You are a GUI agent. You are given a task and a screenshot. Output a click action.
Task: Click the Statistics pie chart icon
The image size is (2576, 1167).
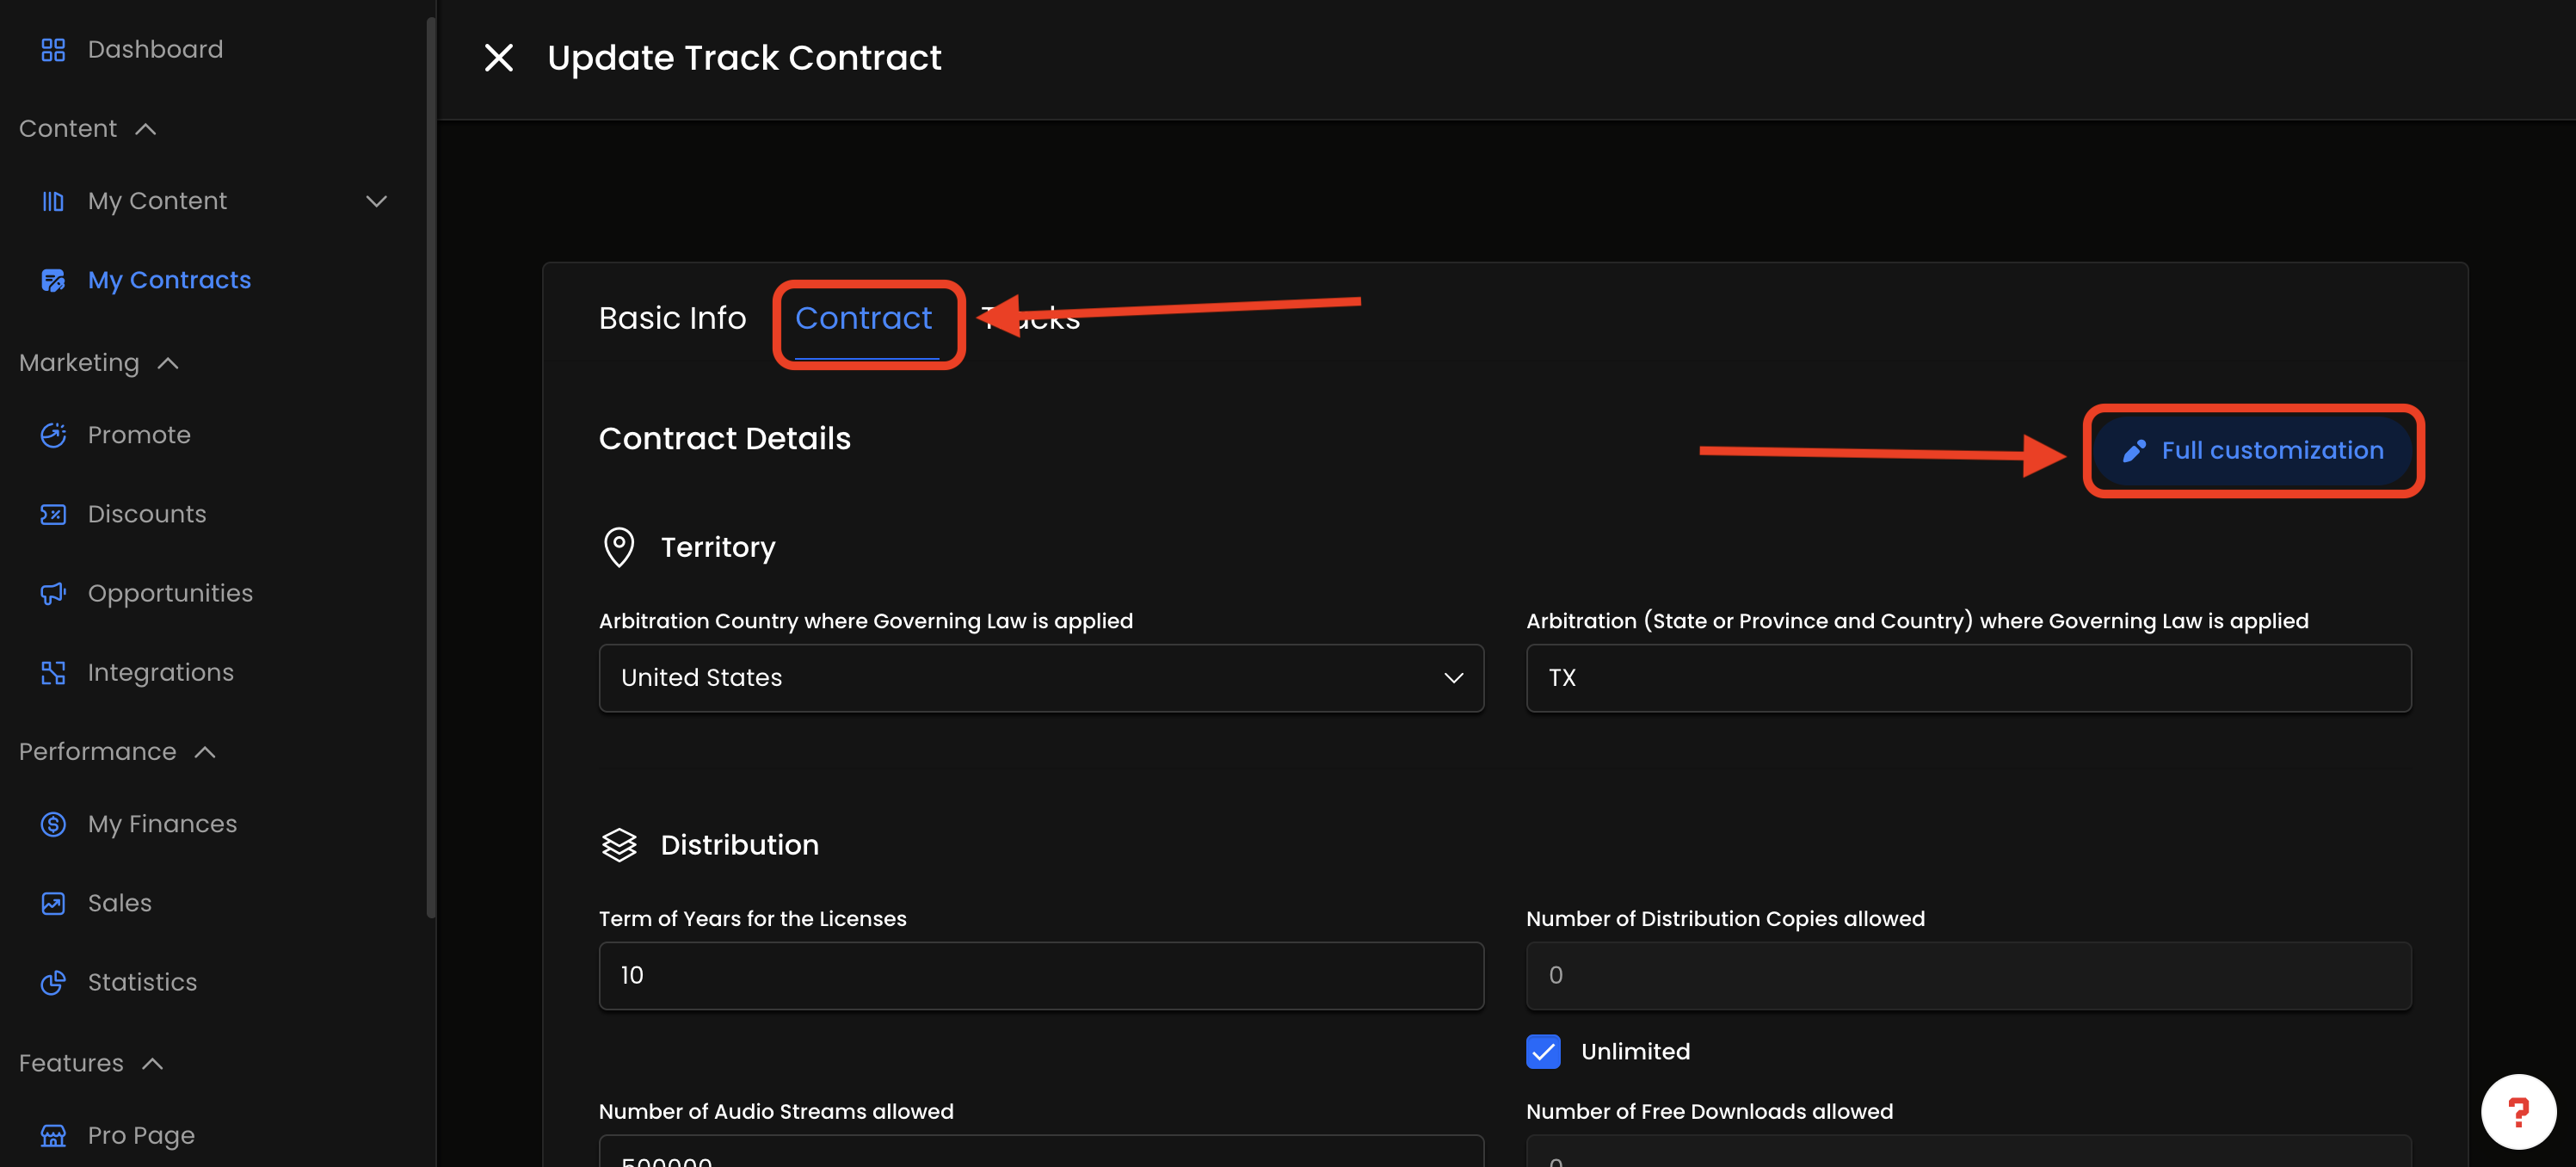pyautogui.click(x=53, y=982)
